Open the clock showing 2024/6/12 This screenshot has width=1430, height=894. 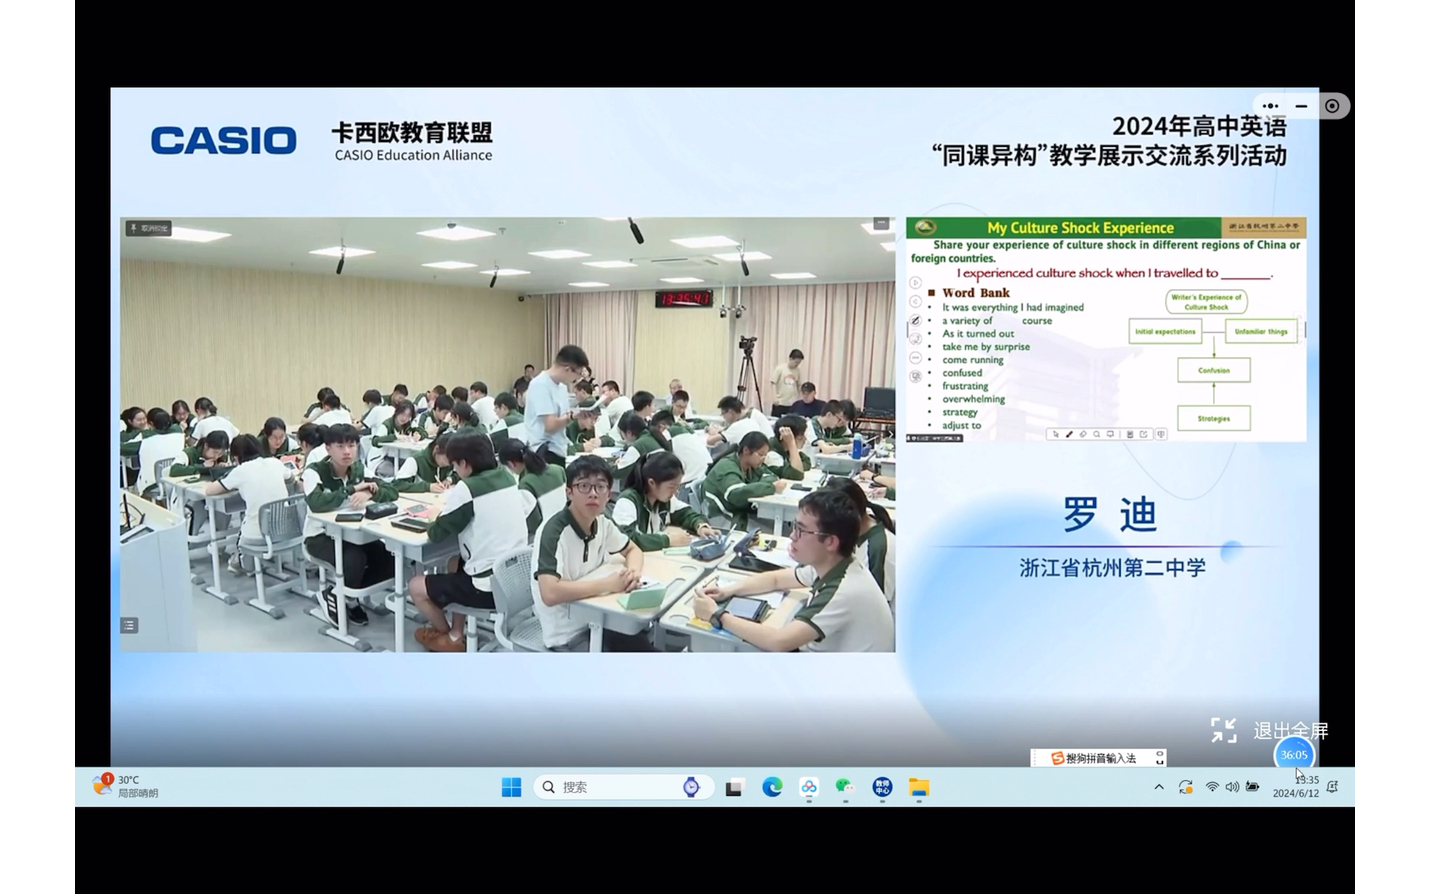click(x=1296, y=787)
